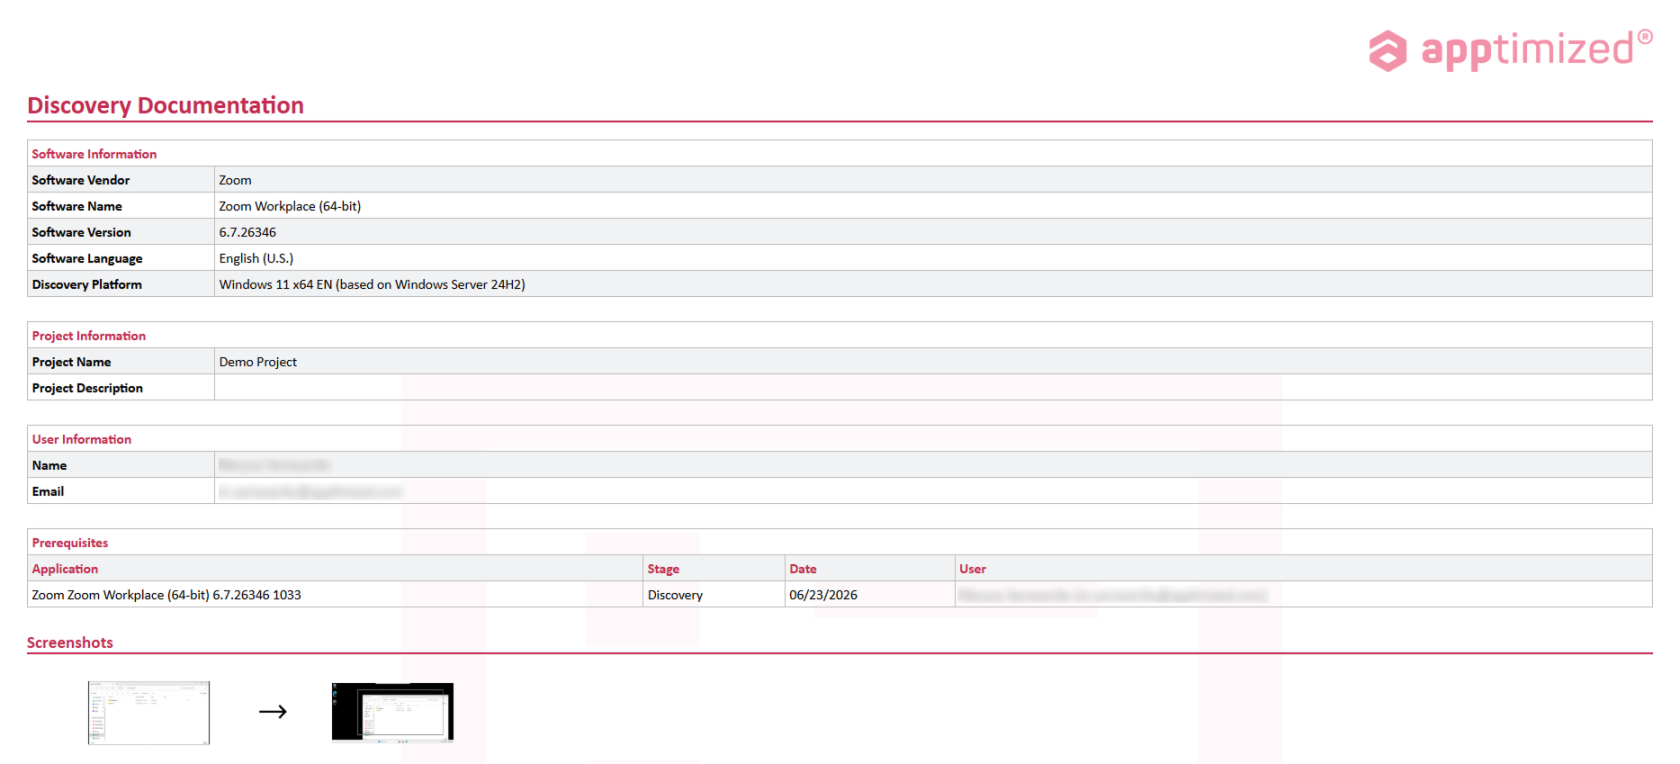
Task: Click the Software Version label
Action: click(81, 232)
